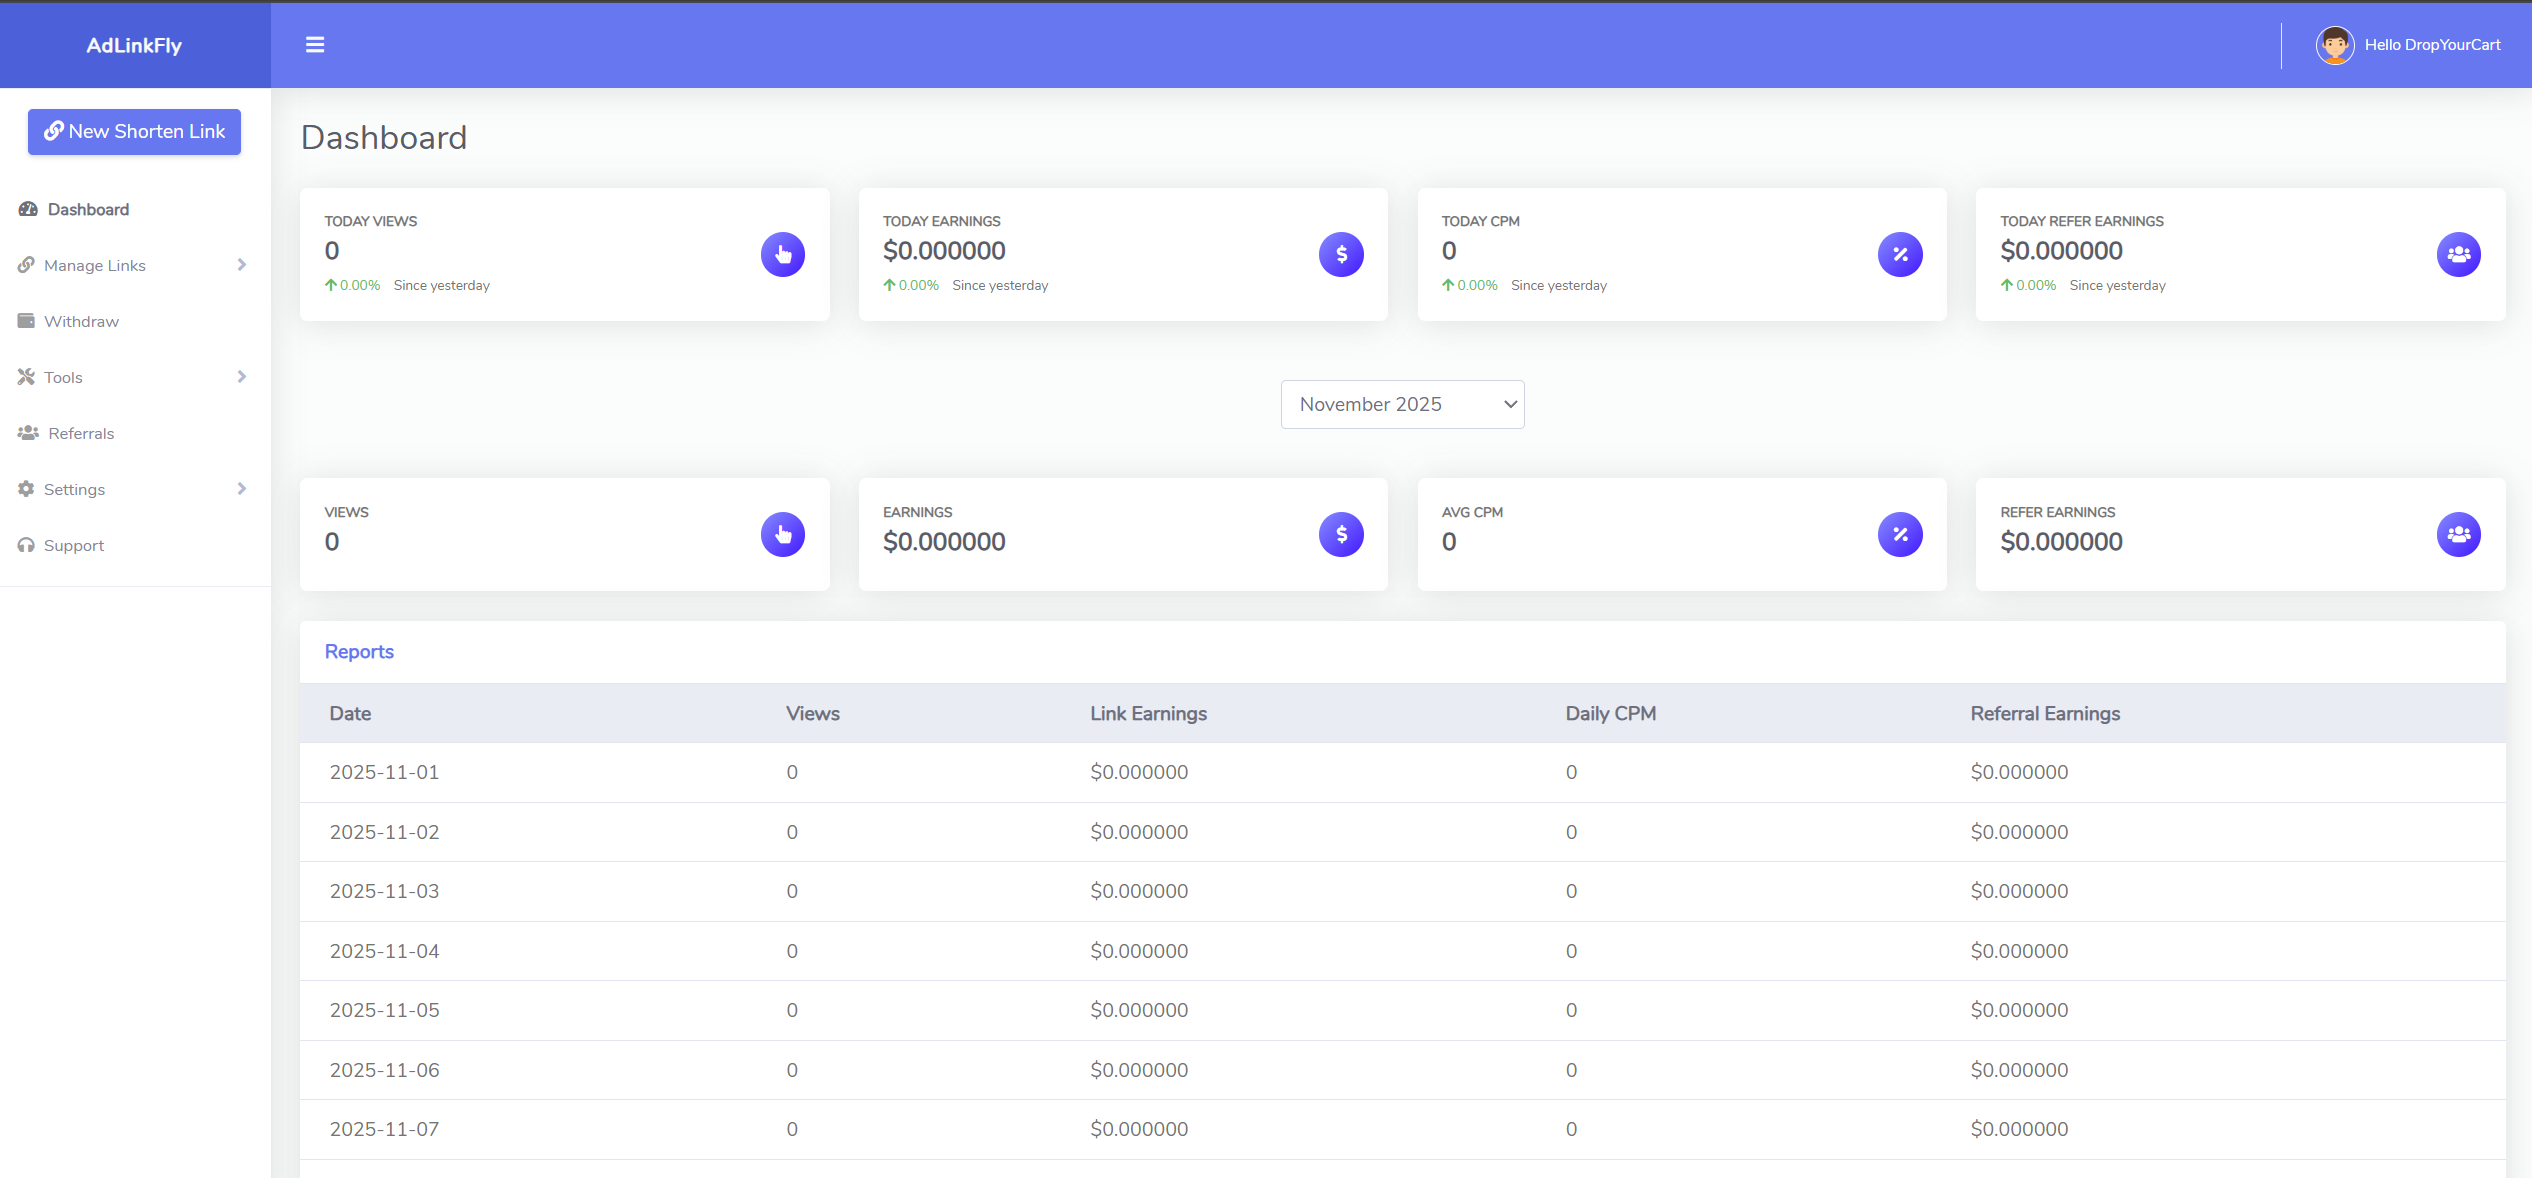Go to Referrals in the sidebar
2532x1178 pixels.
coord(81,433)
